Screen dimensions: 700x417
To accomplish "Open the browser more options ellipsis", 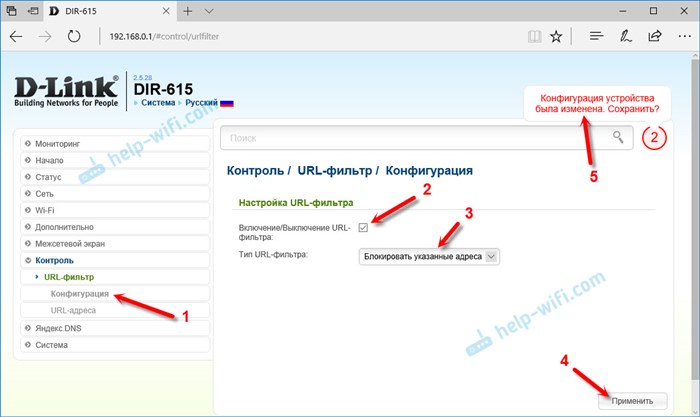I will 684,36.
